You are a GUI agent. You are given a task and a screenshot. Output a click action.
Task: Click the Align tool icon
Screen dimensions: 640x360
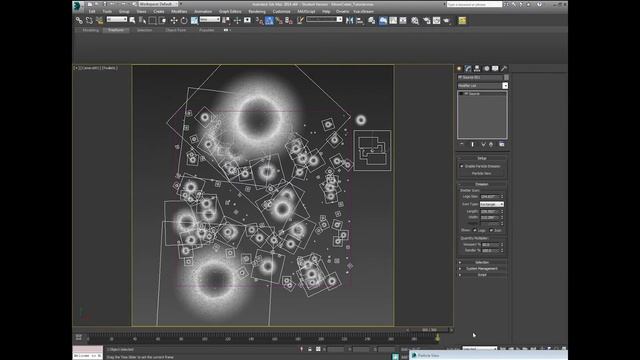(360, 20)
